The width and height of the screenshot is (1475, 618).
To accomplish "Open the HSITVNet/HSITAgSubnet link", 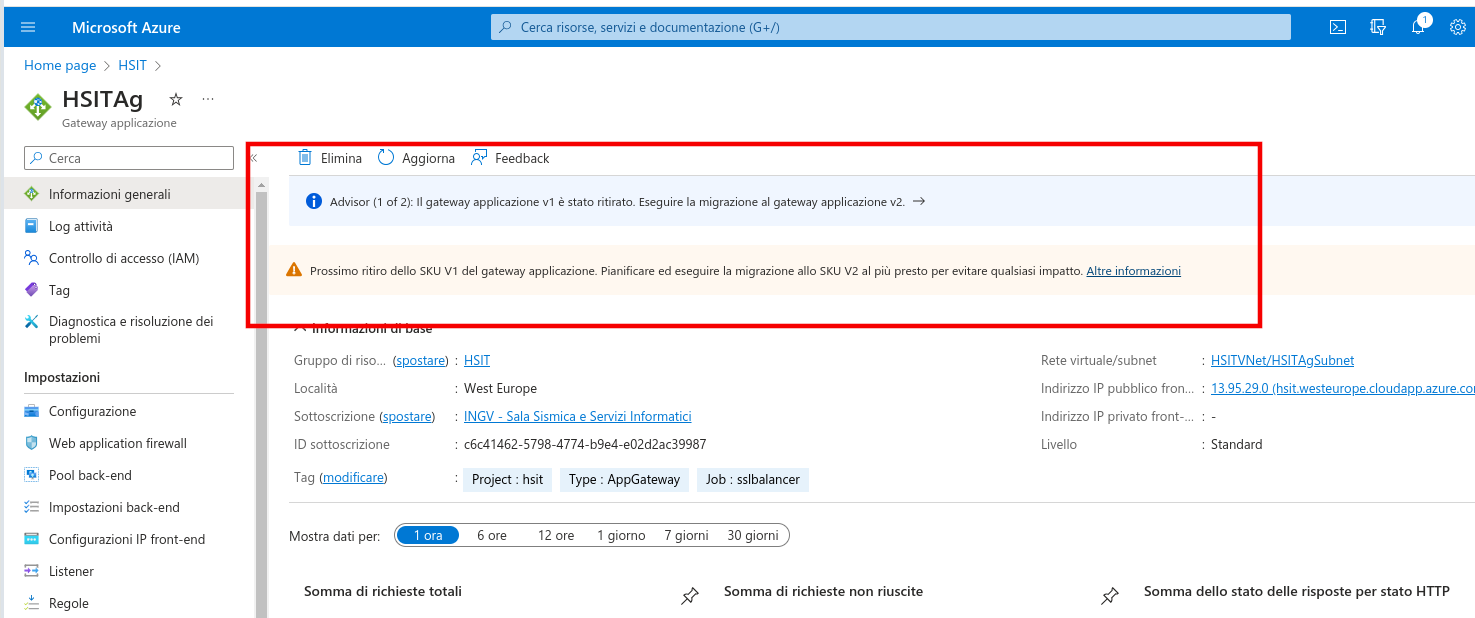I will coord(1282,360).
